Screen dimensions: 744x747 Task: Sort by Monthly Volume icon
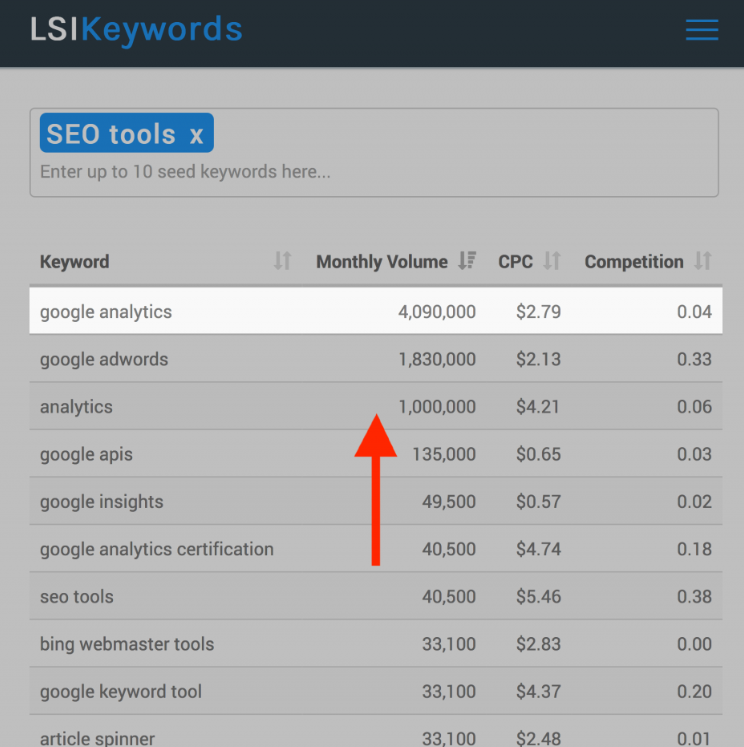[467, 261]
